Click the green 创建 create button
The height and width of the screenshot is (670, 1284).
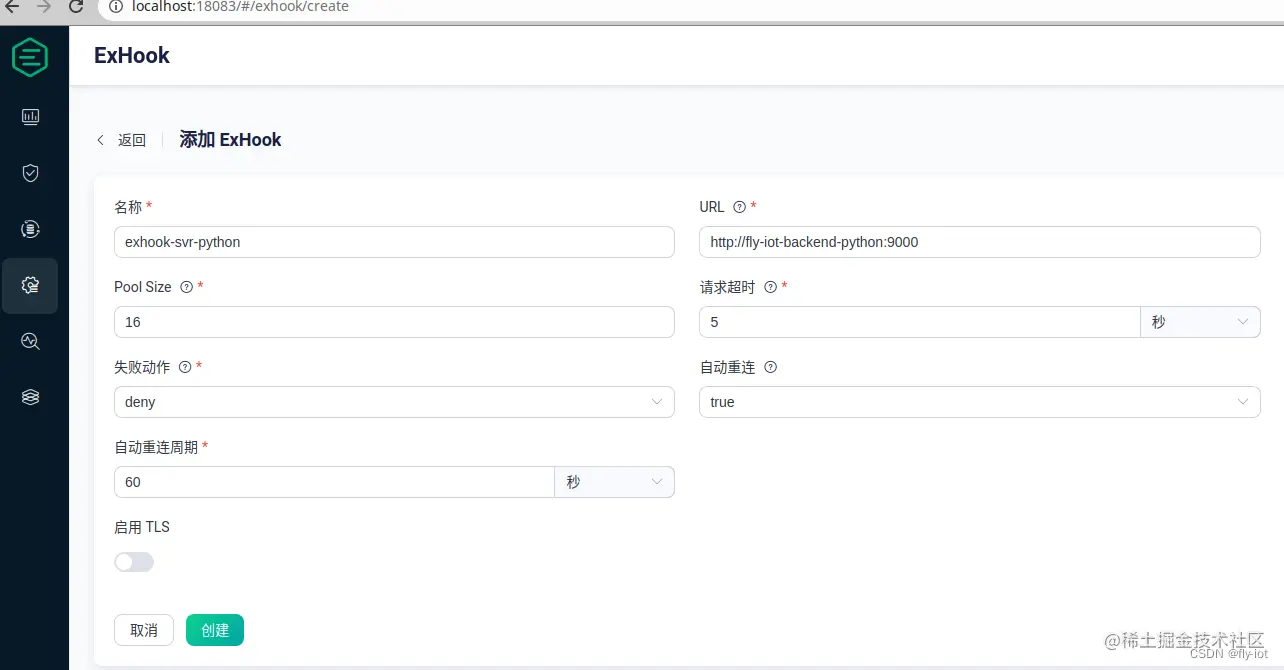click(214, 630)
